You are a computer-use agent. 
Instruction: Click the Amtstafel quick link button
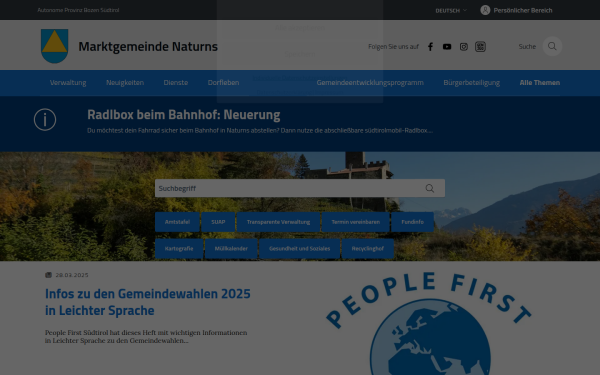coord(177,222)
